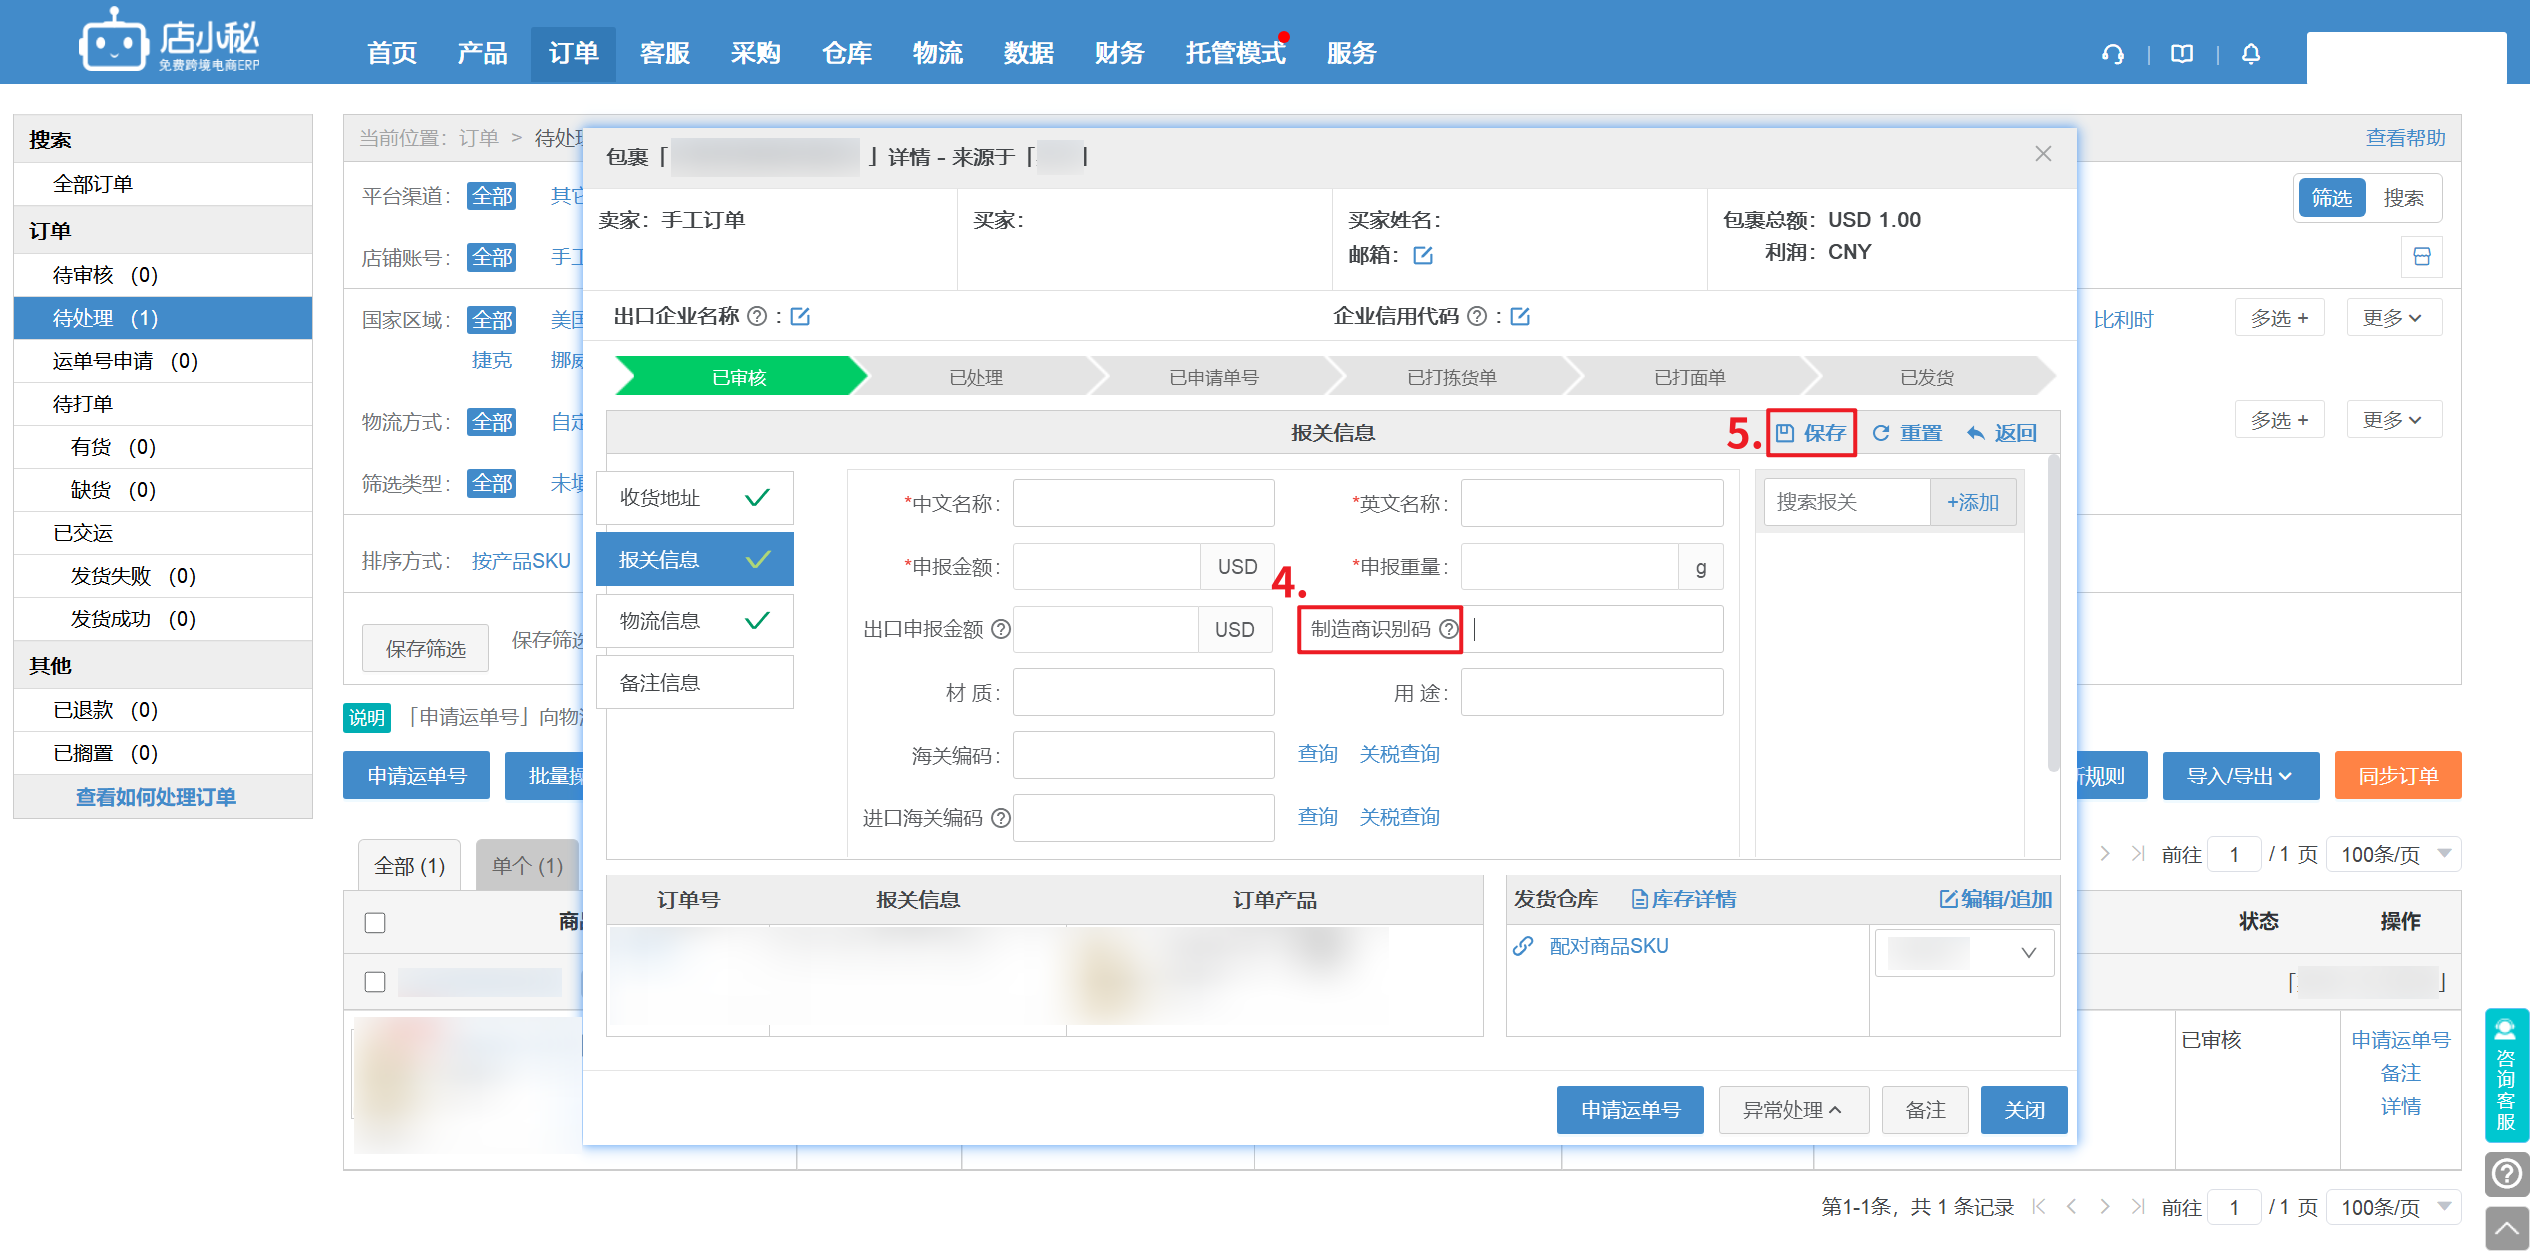This screenshot has height=1253, width=2530.
Task: Open the warehouse selection dropdown
Action: [x=1964, y=953]
